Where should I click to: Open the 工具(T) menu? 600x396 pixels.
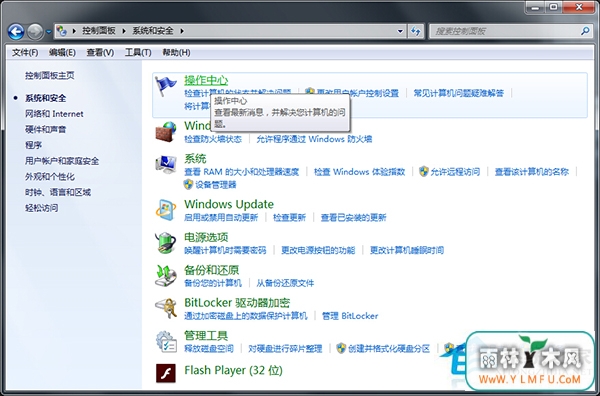138,52
